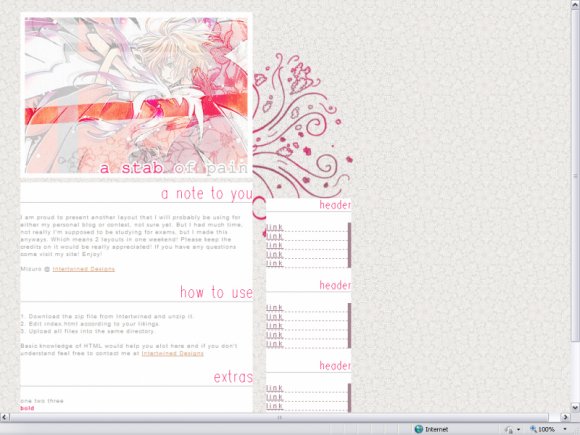Open Intertwined Designs link in how-to-use paragraph
The height and width of the screenshot is (435, 580).
(172, 353)
